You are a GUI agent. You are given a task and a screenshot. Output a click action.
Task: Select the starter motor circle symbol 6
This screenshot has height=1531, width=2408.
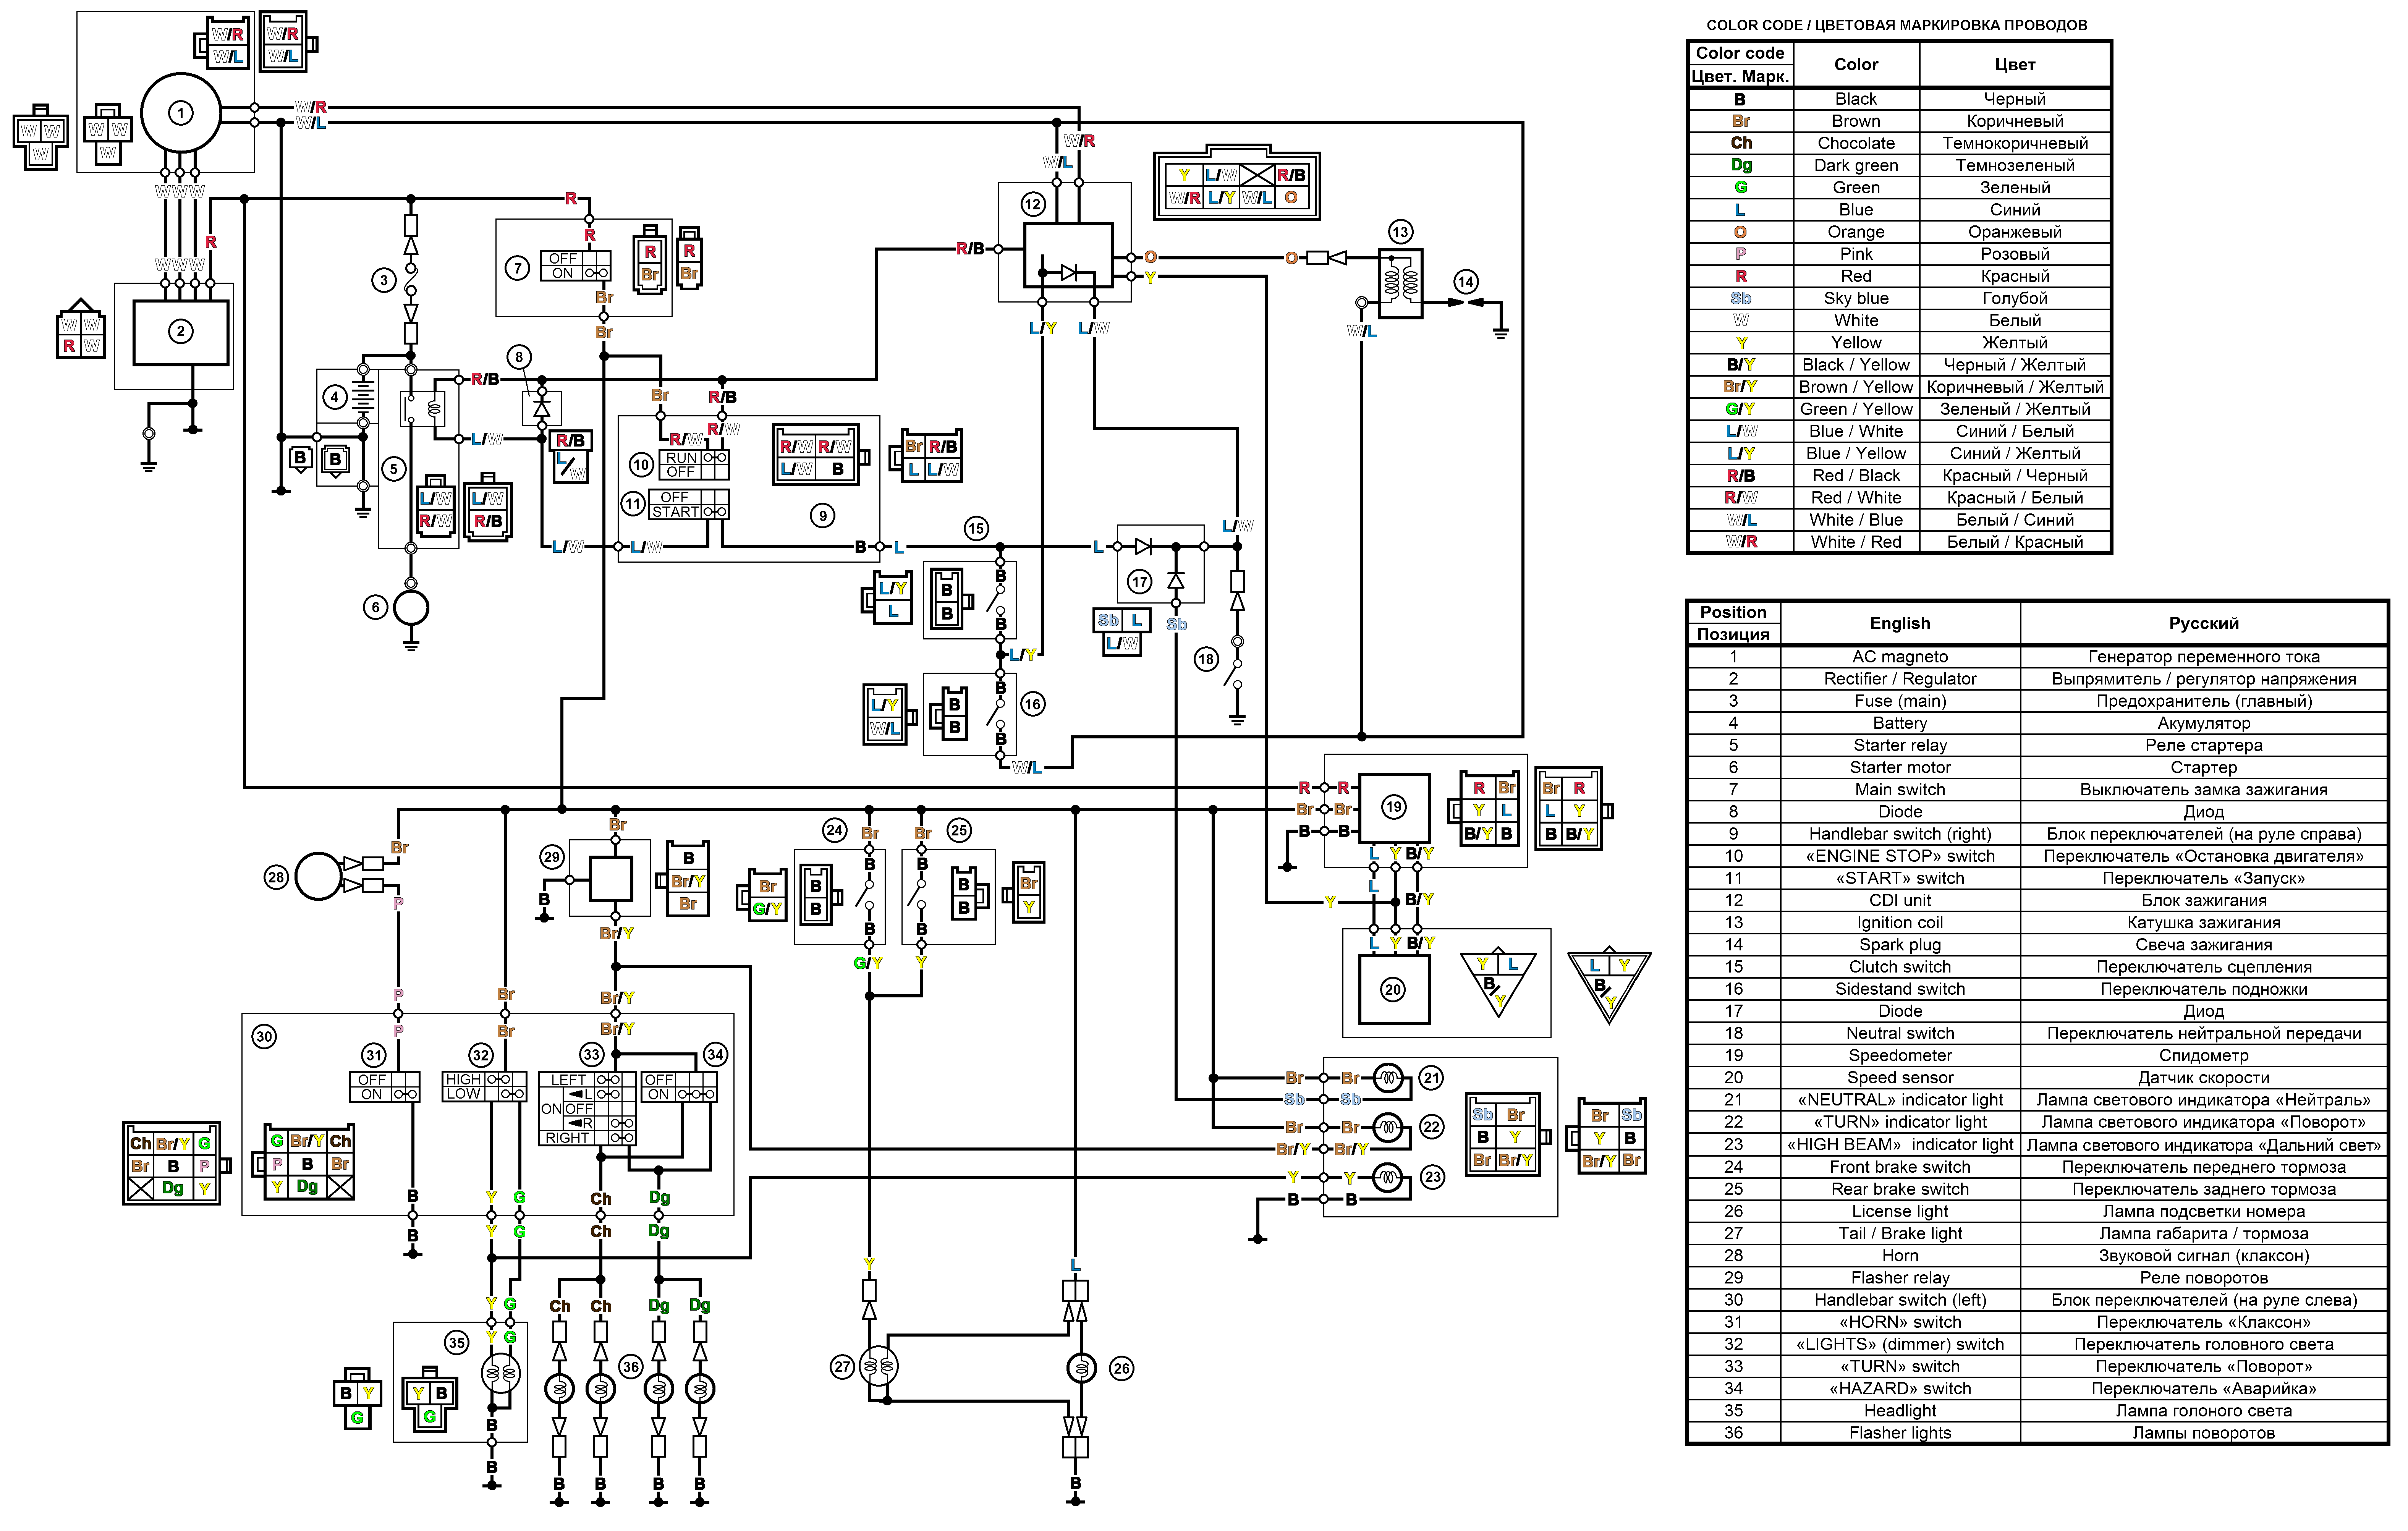click(411, 607)
